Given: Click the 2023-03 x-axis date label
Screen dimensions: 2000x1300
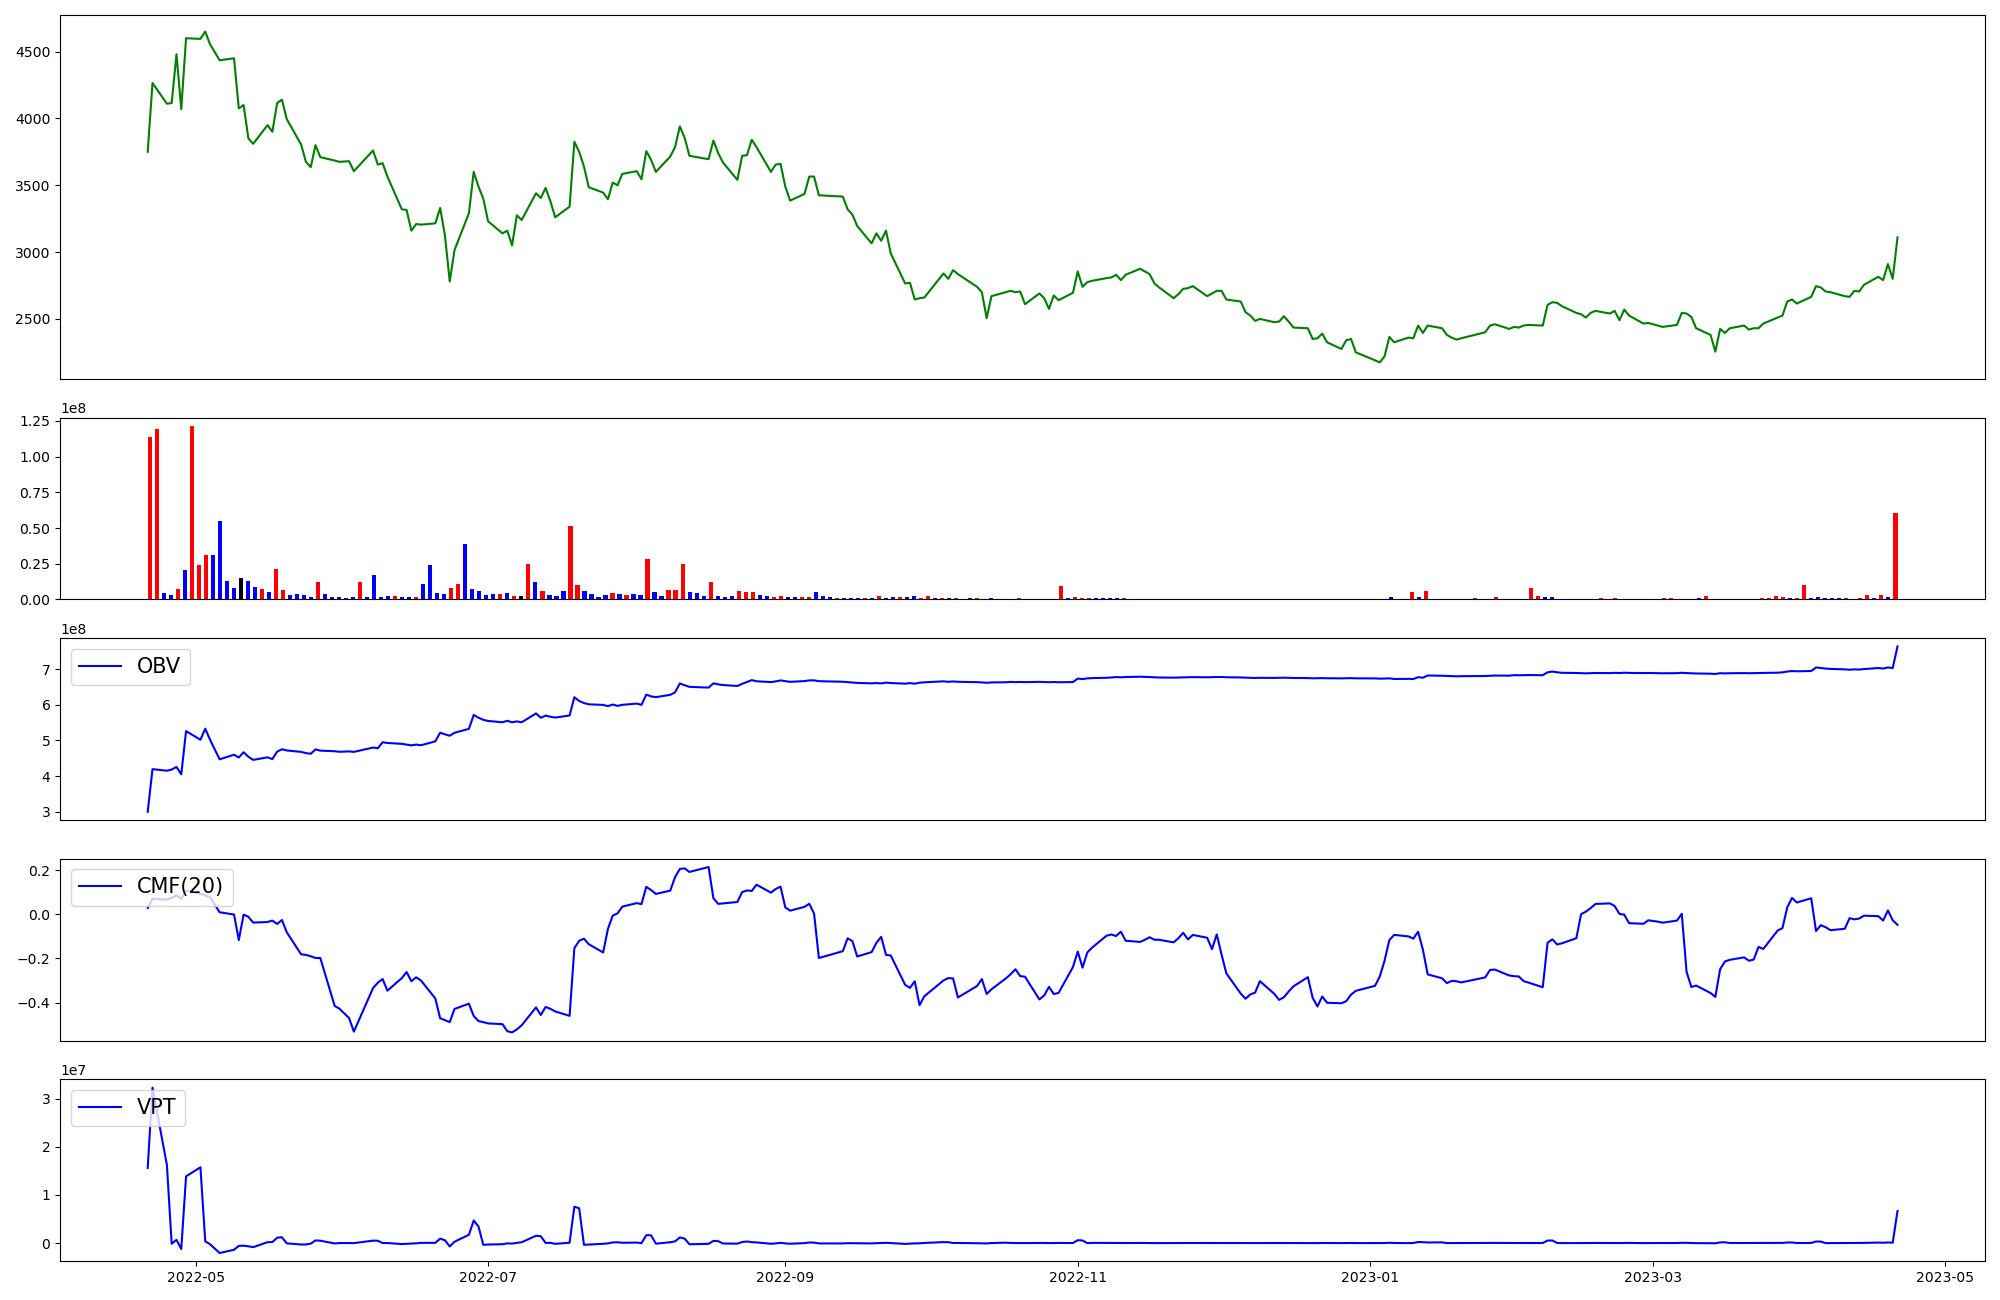Looking at the screenshot, I should pyautogui.click(x=1652, y=1277).
